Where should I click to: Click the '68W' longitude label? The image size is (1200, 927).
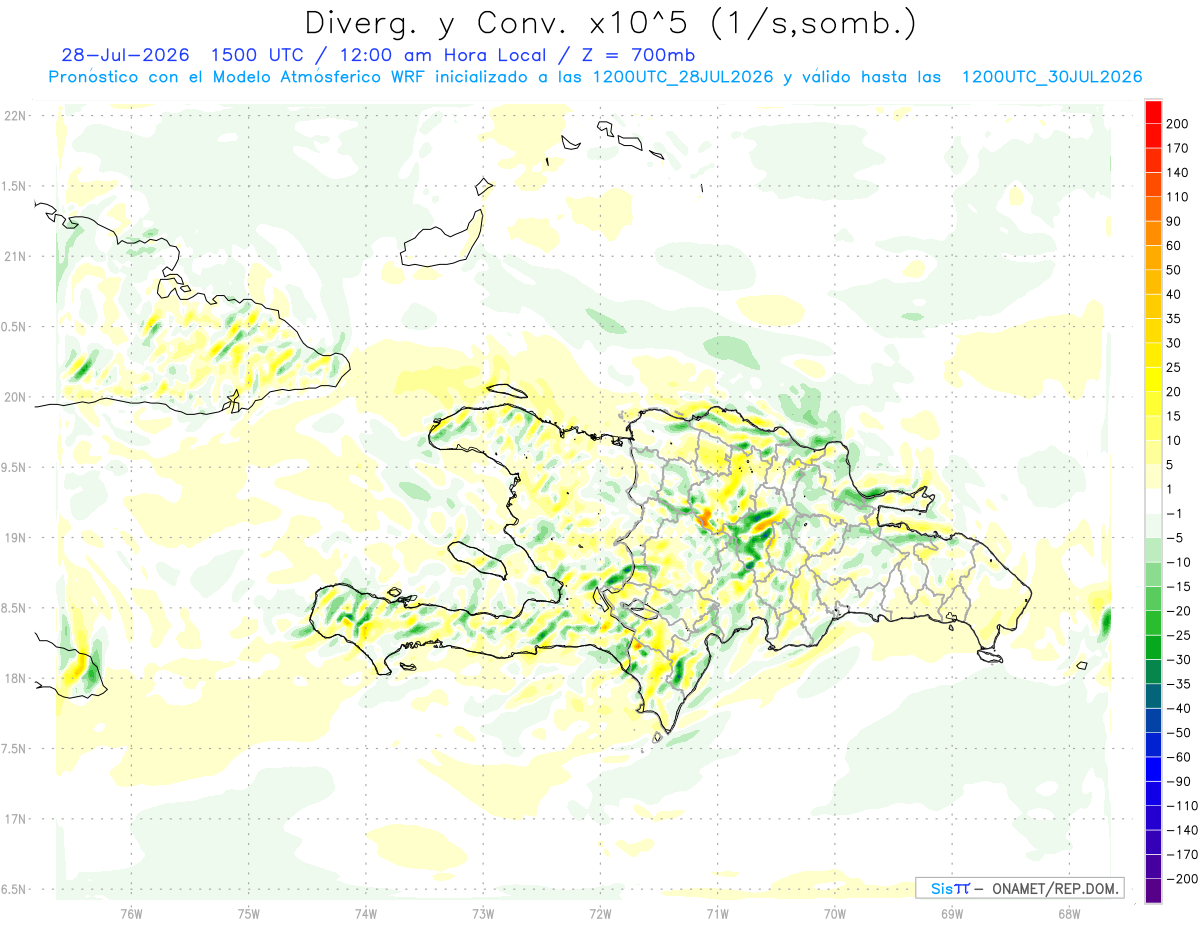(x=1069, y=912)
